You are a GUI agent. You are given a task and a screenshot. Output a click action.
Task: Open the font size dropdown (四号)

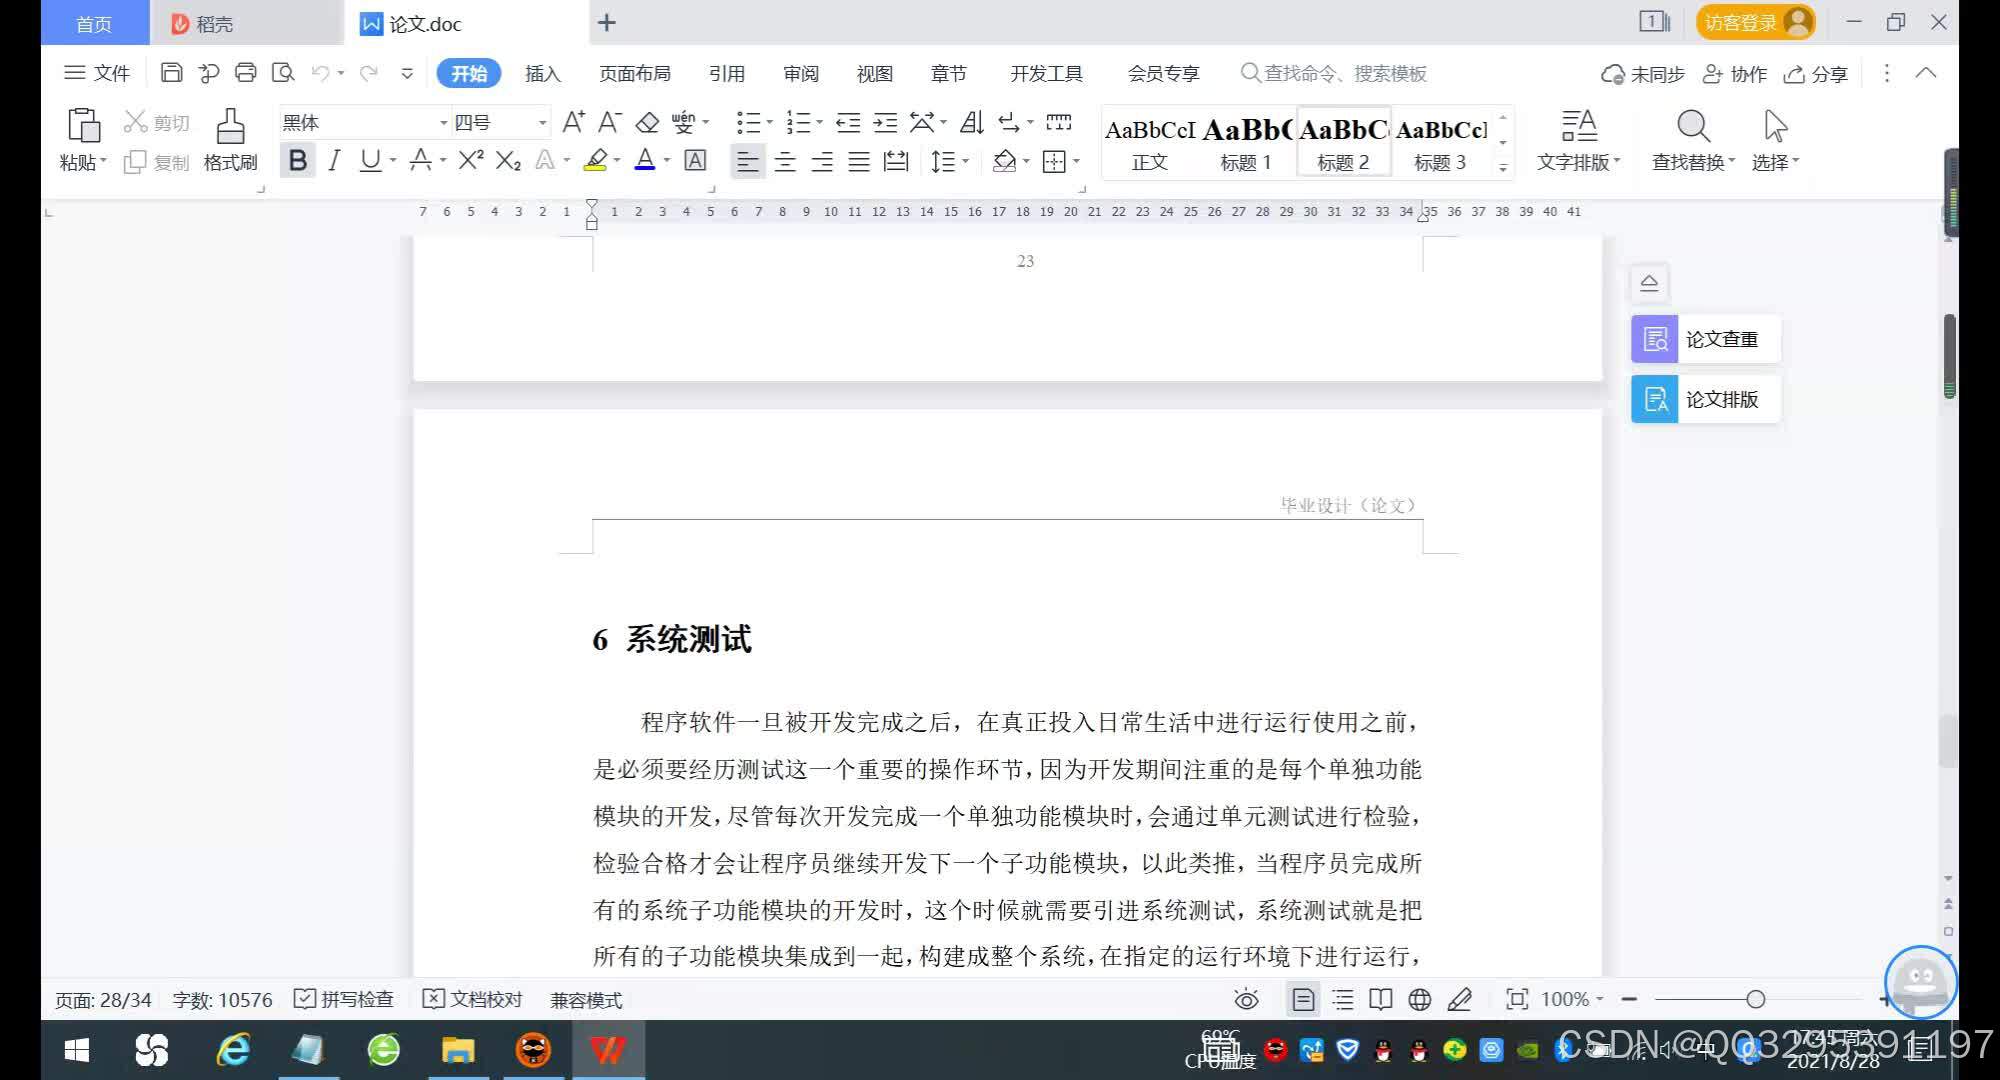click(x=542, y=123)
